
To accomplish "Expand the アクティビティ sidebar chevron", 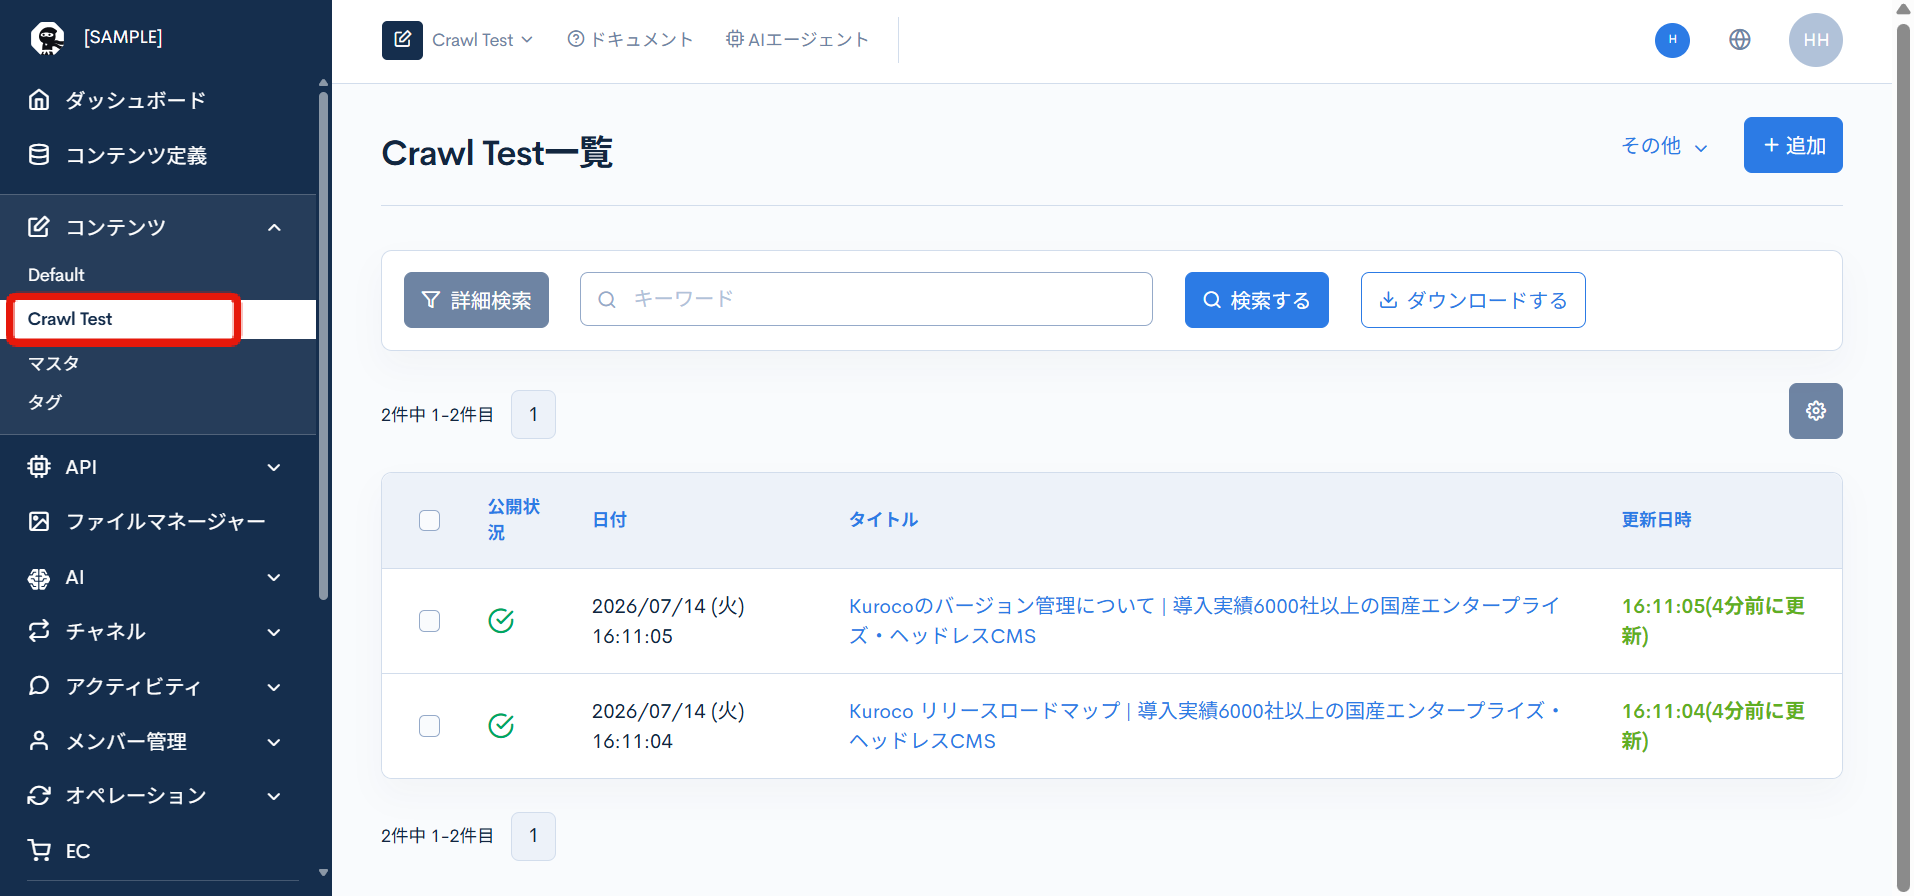I will click(x=274, y=687).
